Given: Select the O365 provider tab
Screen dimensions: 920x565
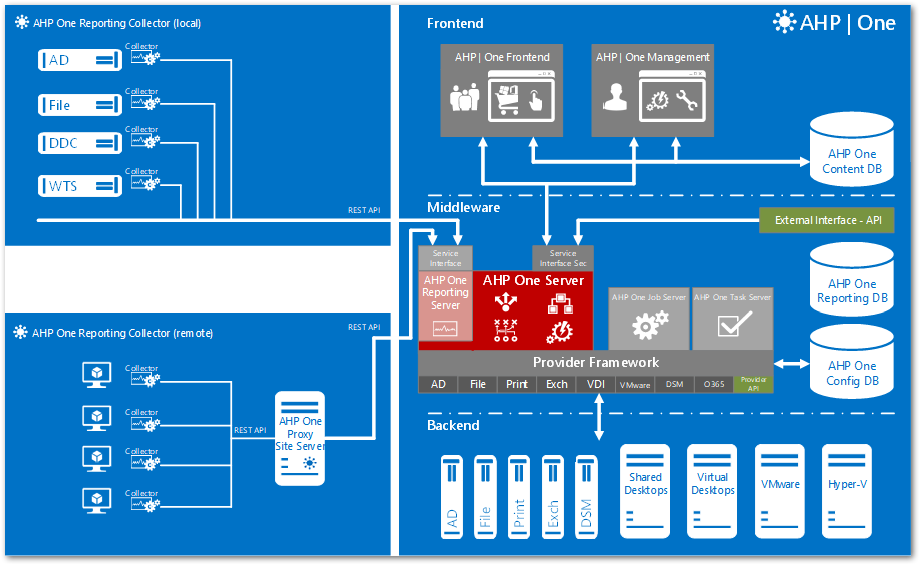Looking at the screenshot, I should point(713,384).
